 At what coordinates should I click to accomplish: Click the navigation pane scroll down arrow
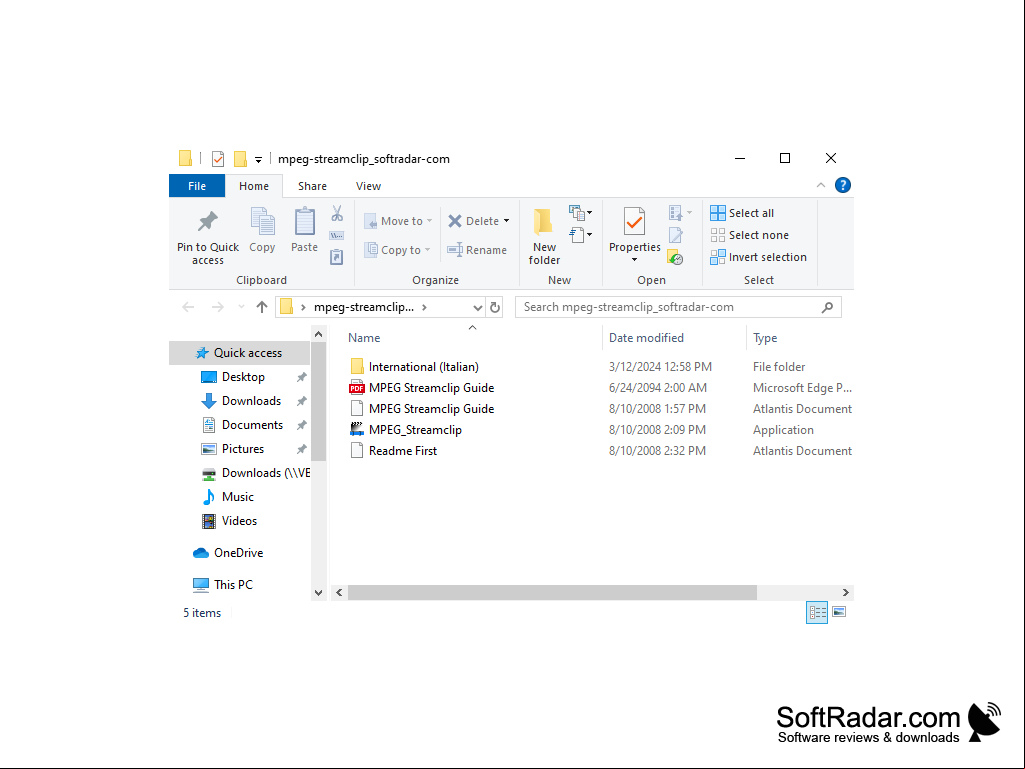click(318, 593)
